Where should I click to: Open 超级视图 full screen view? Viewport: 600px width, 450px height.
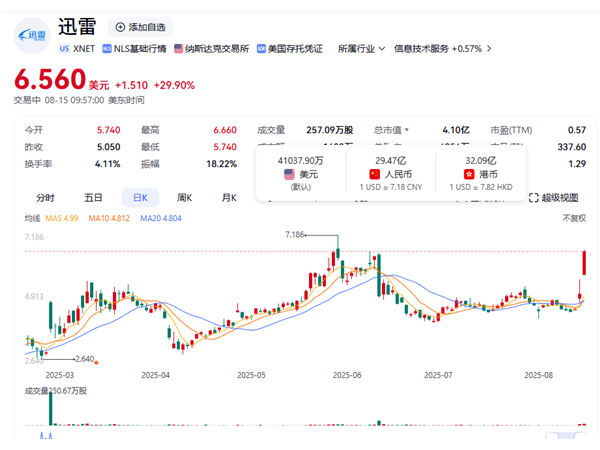click(x=553, y=198)
